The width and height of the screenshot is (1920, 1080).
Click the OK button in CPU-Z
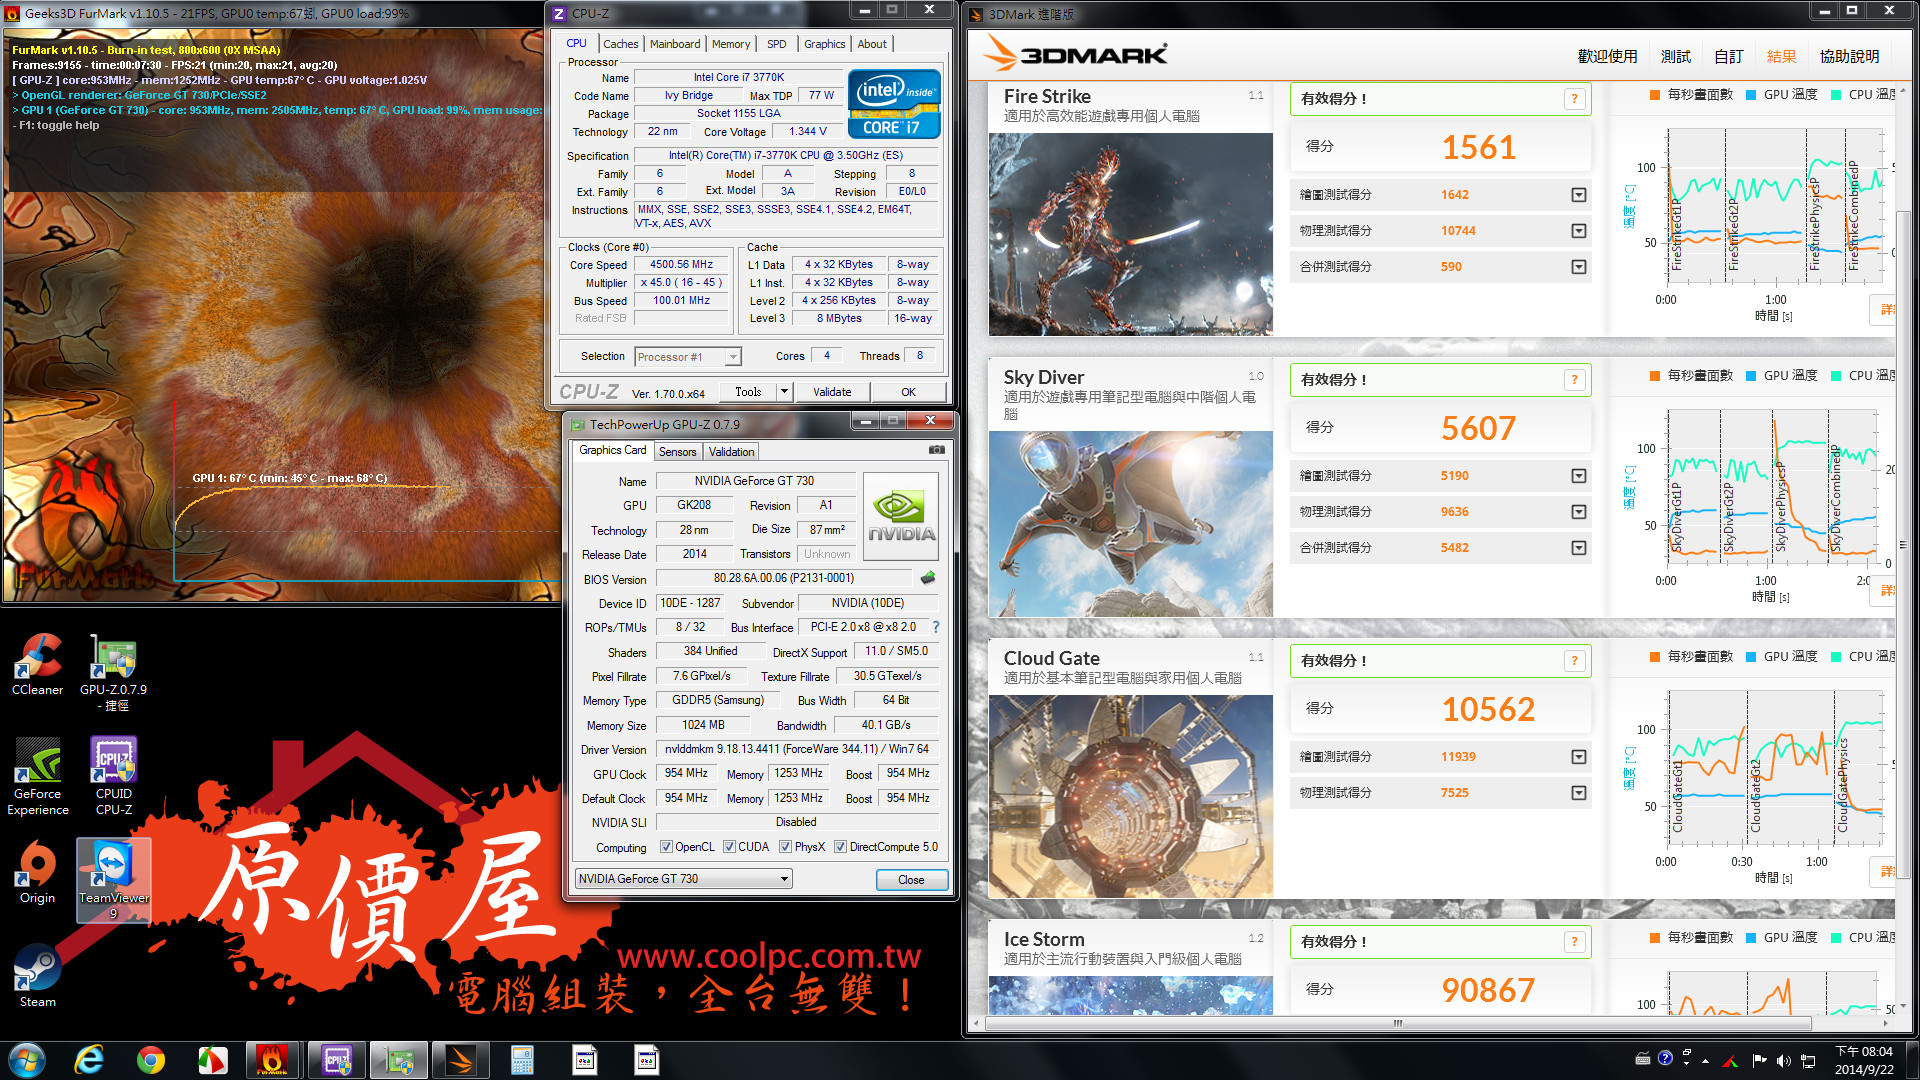(908, 392)
